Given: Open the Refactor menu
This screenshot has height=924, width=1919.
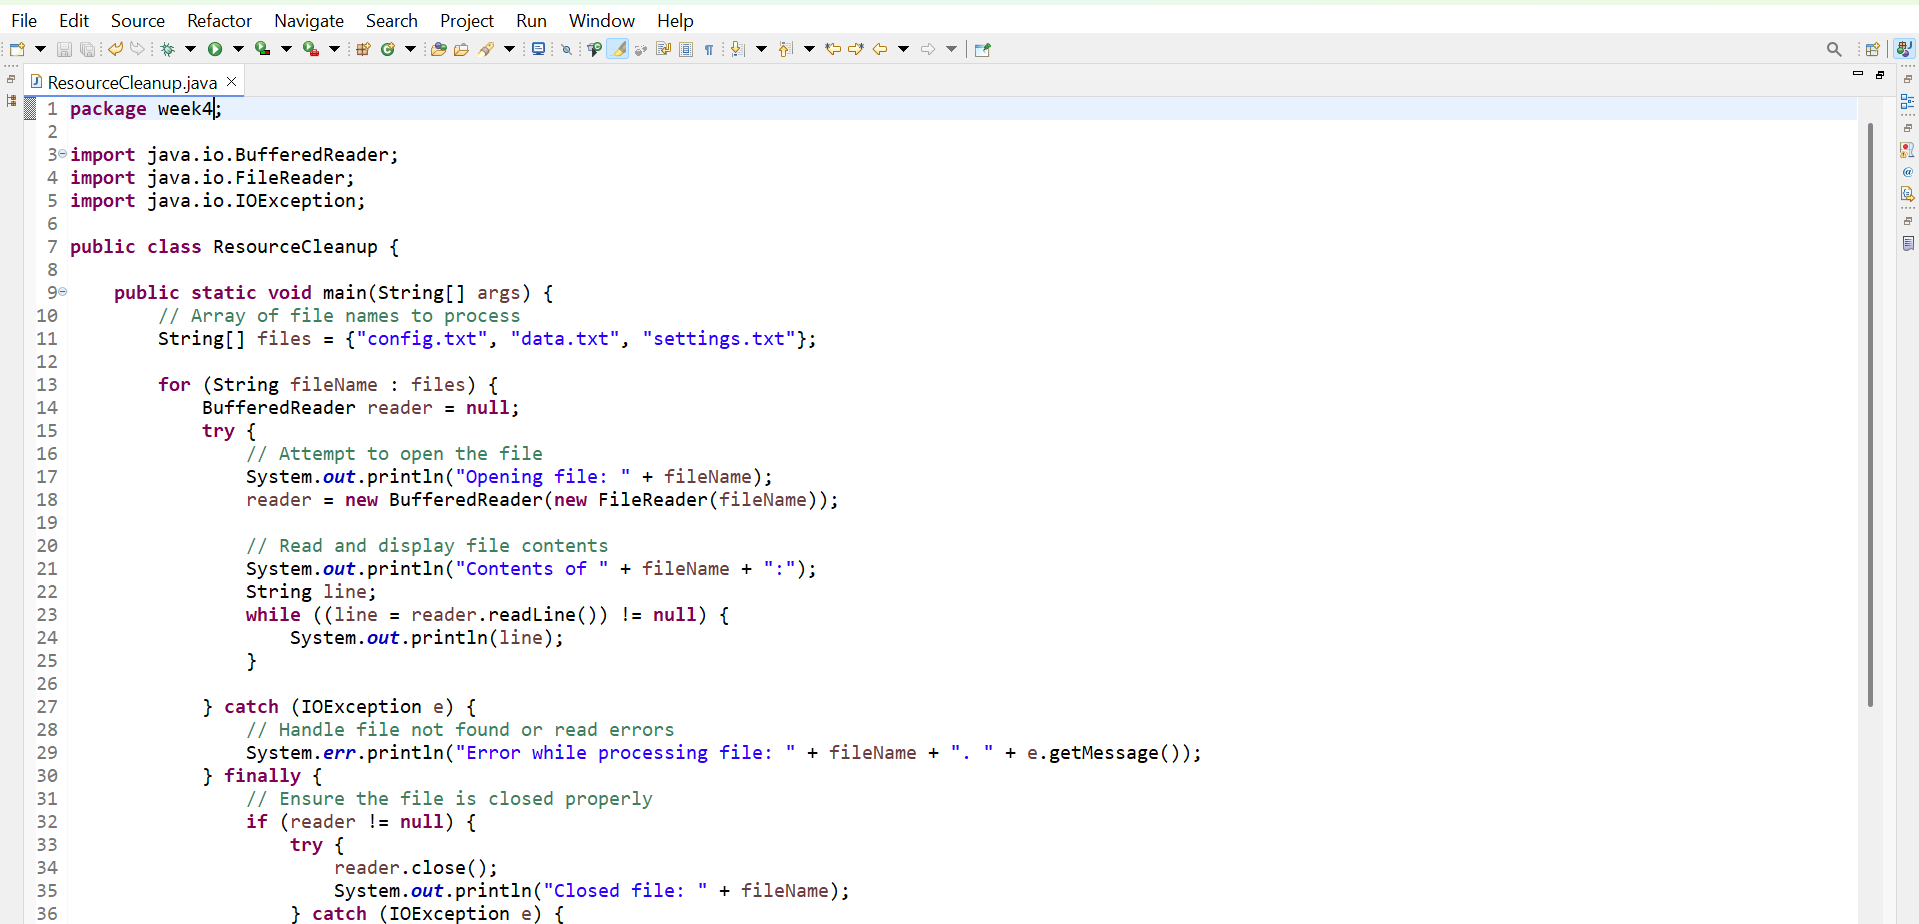Looking at the screenshot, I should click(x=219, y=20).
